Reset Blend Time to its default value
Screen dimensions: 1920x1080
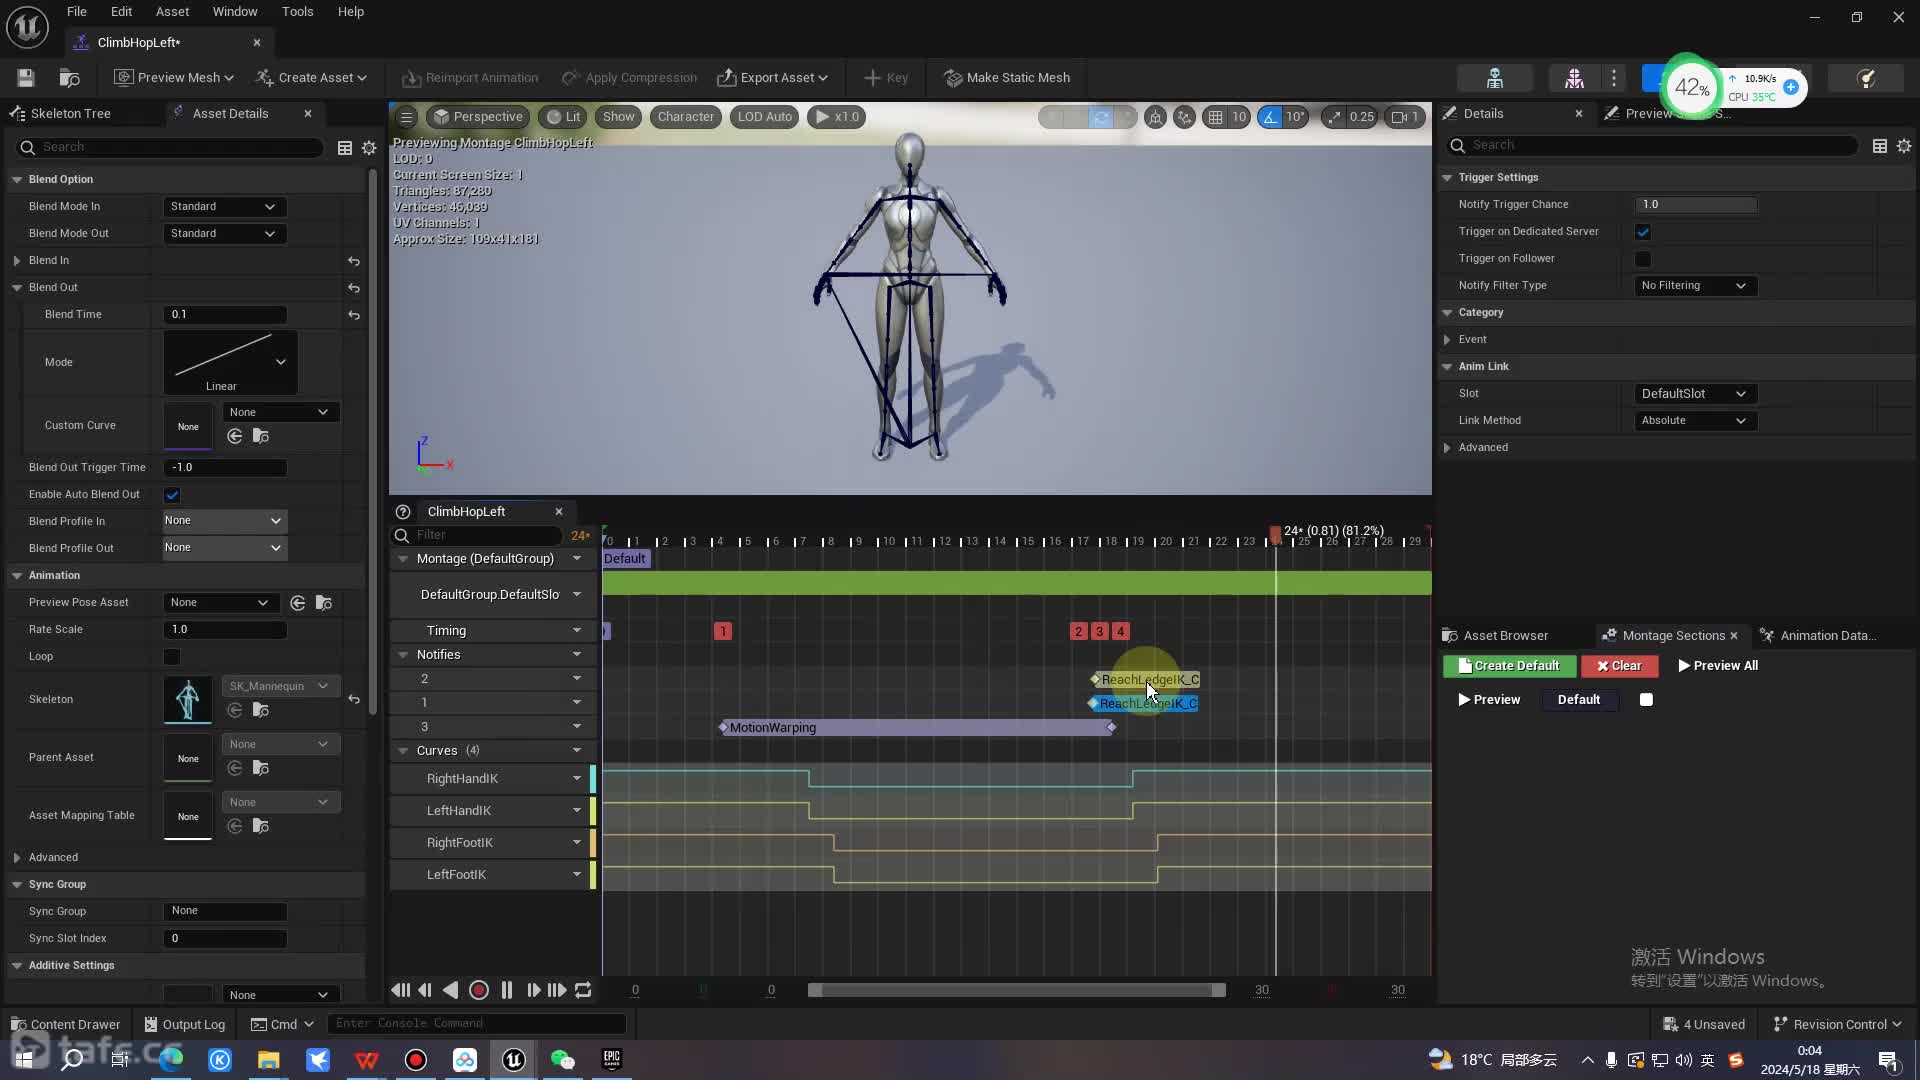point(354,315)
